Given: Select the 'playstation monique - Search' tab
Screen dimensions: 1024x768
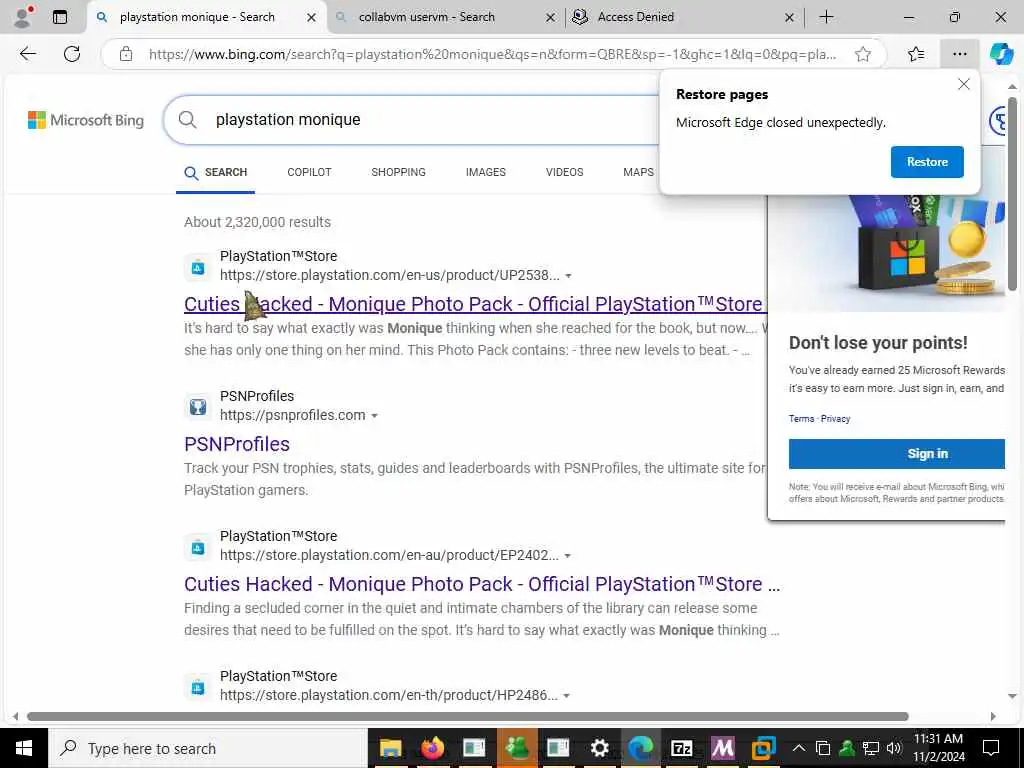Looking at the screenshot, I should point(197,17).
